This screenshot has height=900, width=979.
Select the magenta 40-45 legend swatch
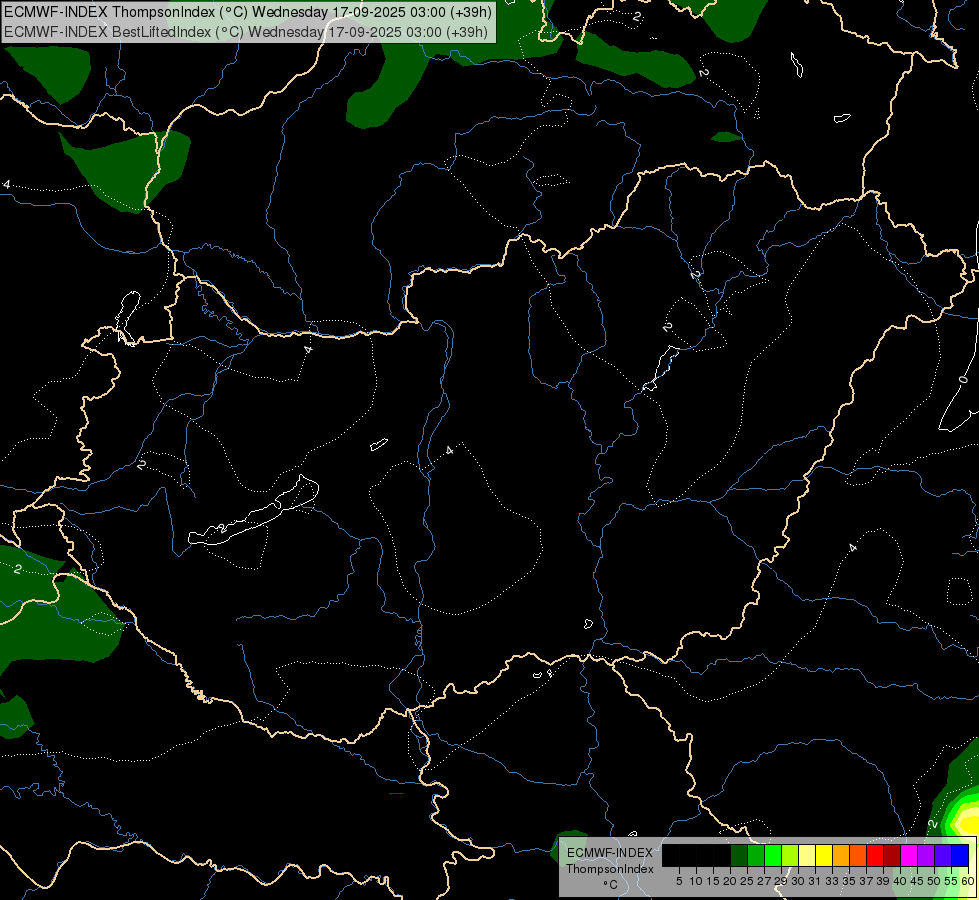(909, 856)
